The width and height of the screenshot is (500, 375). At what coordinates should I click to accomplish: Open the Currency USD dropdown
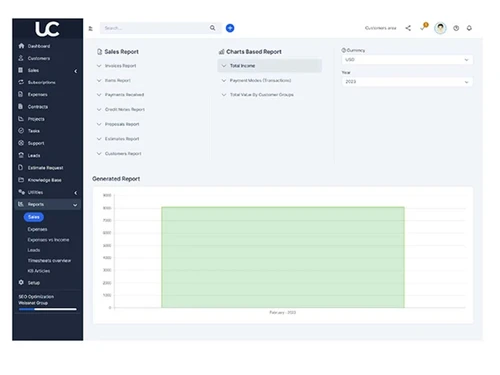(407, 60)
